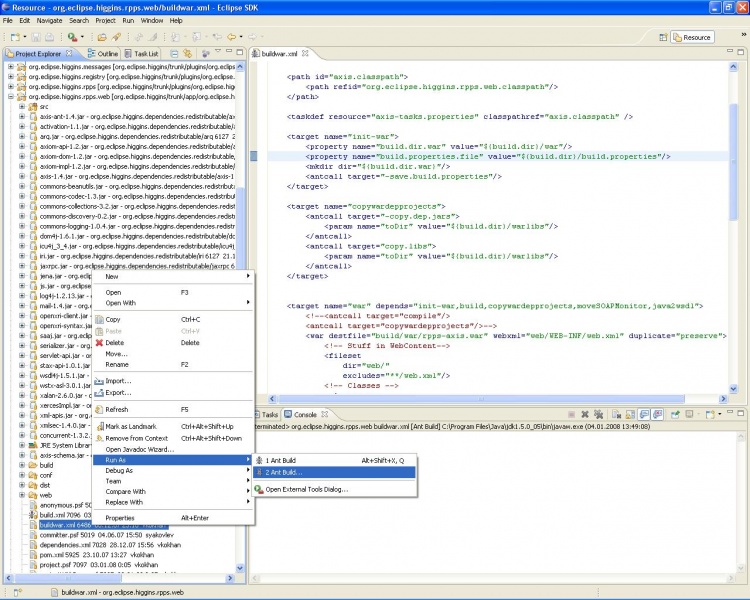Choose Compare With in context menu
Viewport: 750px width, 600px height.
pos(172,491)
